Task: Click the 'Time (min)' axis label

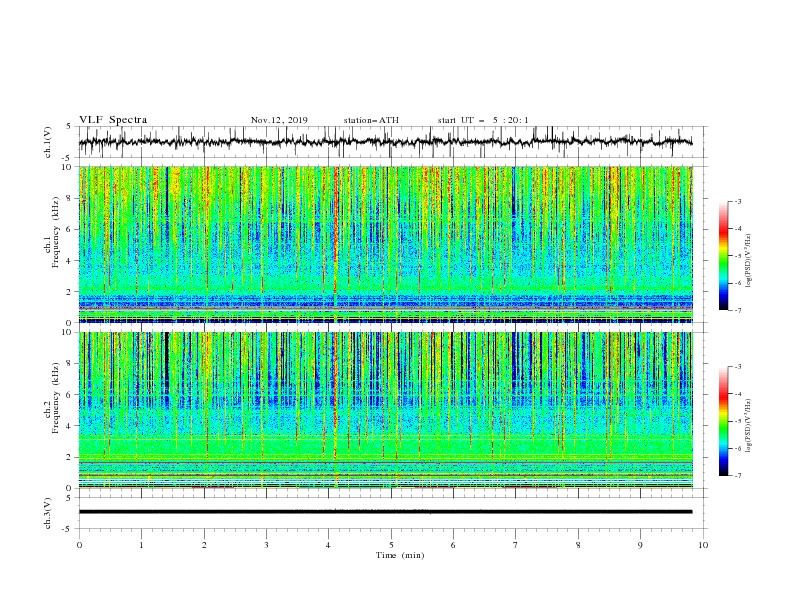Action: click(400, 555)
